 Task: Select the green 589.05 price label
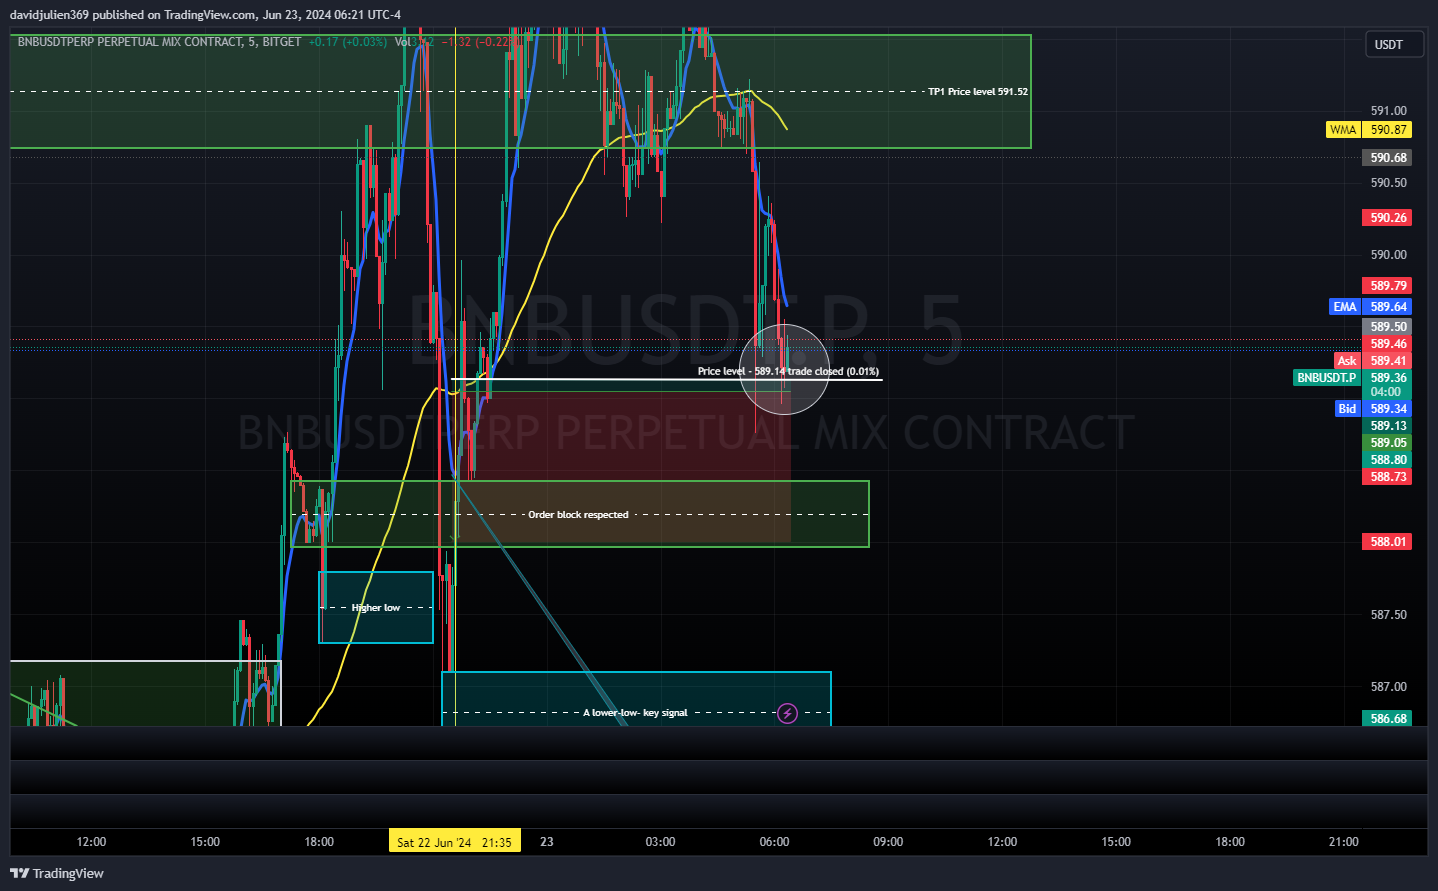(1388, 443)
